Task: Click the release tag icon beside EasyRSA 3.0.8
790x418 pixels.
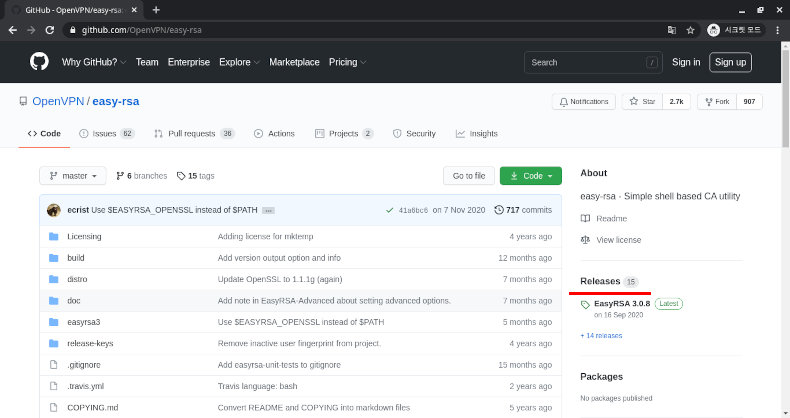Action: click(585, 305)
